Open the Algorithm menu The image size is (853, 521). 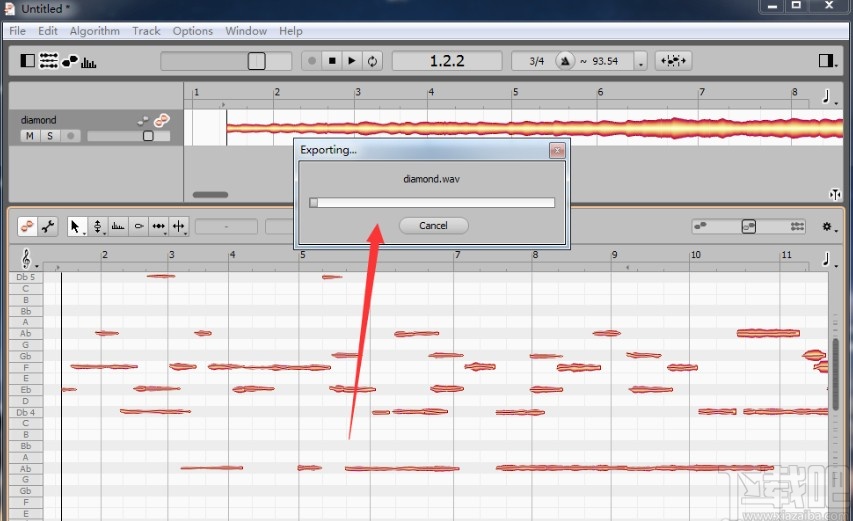(95, 31)
